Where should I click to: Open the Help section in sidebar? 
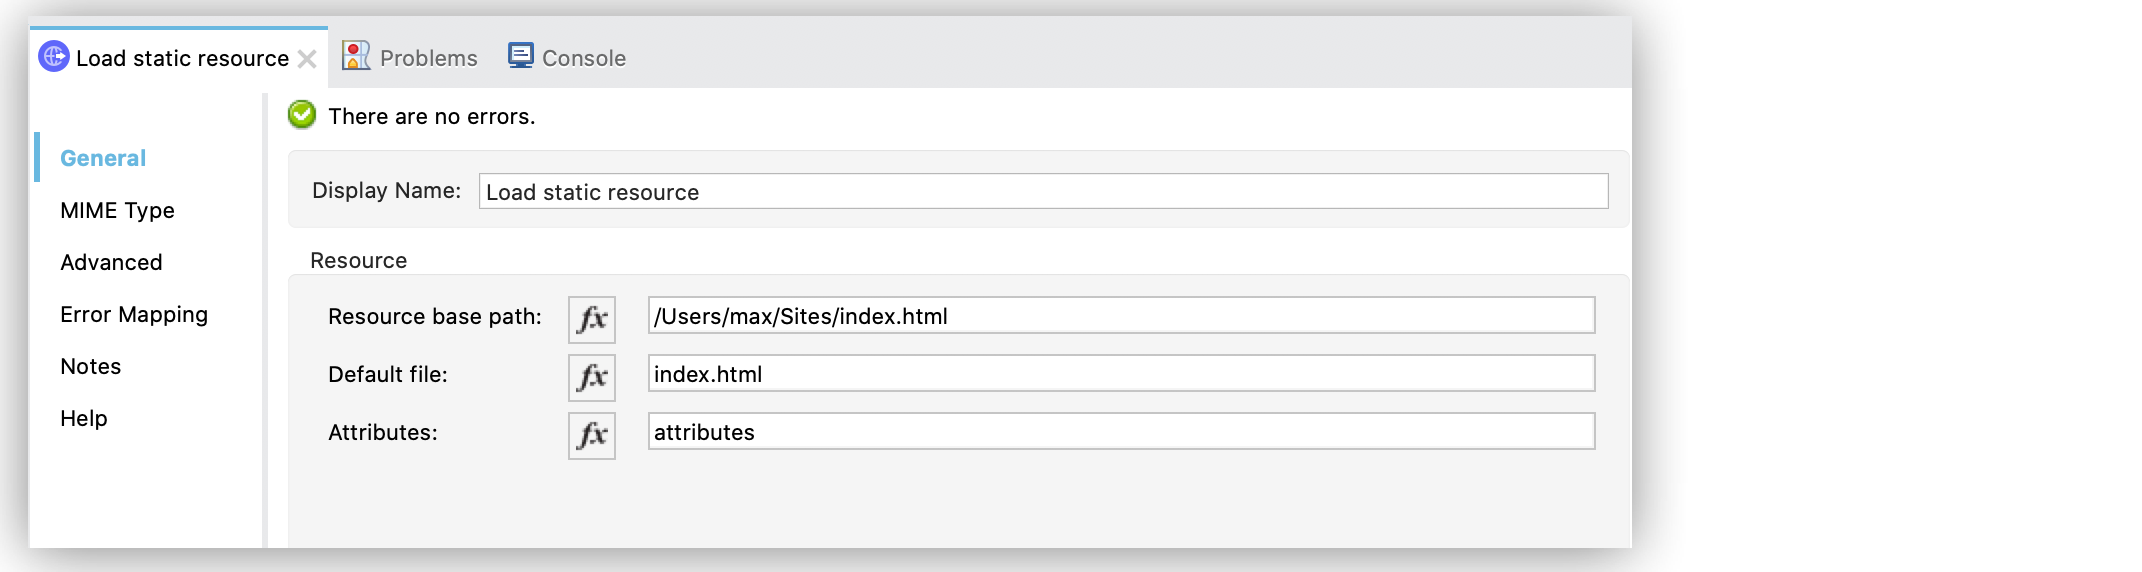[x=83, y=418]
